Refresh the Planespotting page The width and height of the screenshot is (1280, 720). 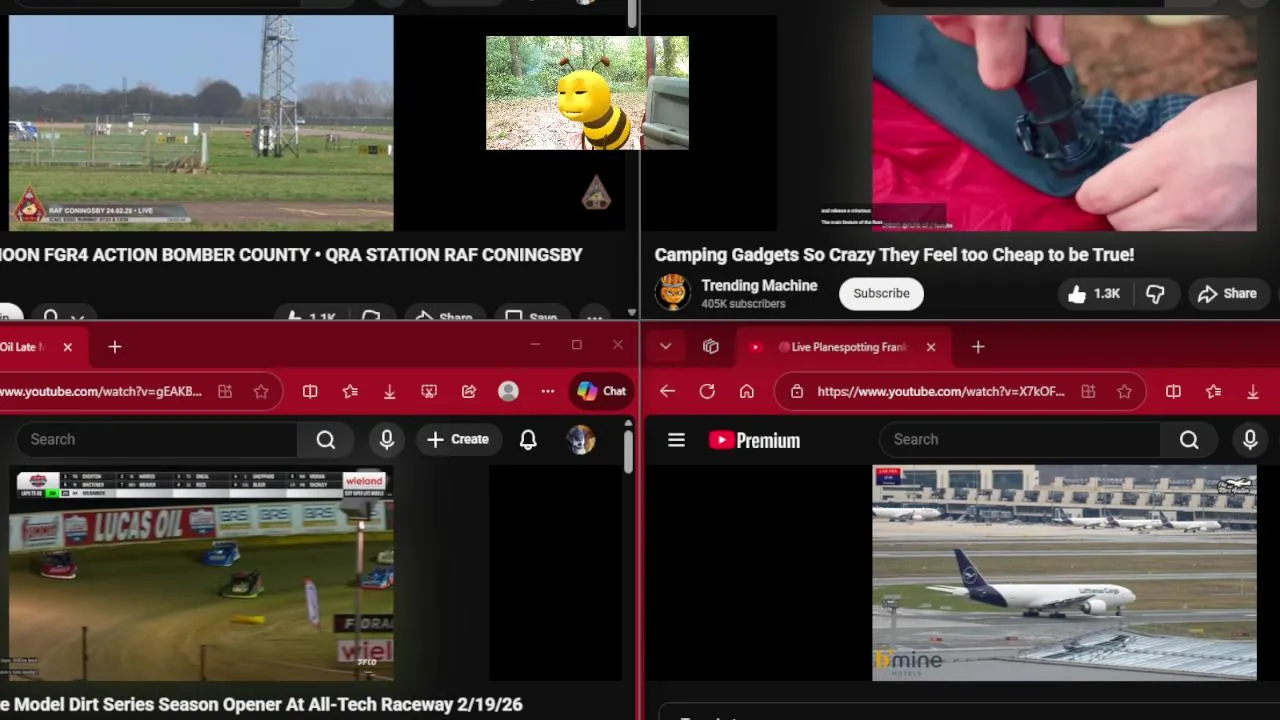[x=707, y=392]
